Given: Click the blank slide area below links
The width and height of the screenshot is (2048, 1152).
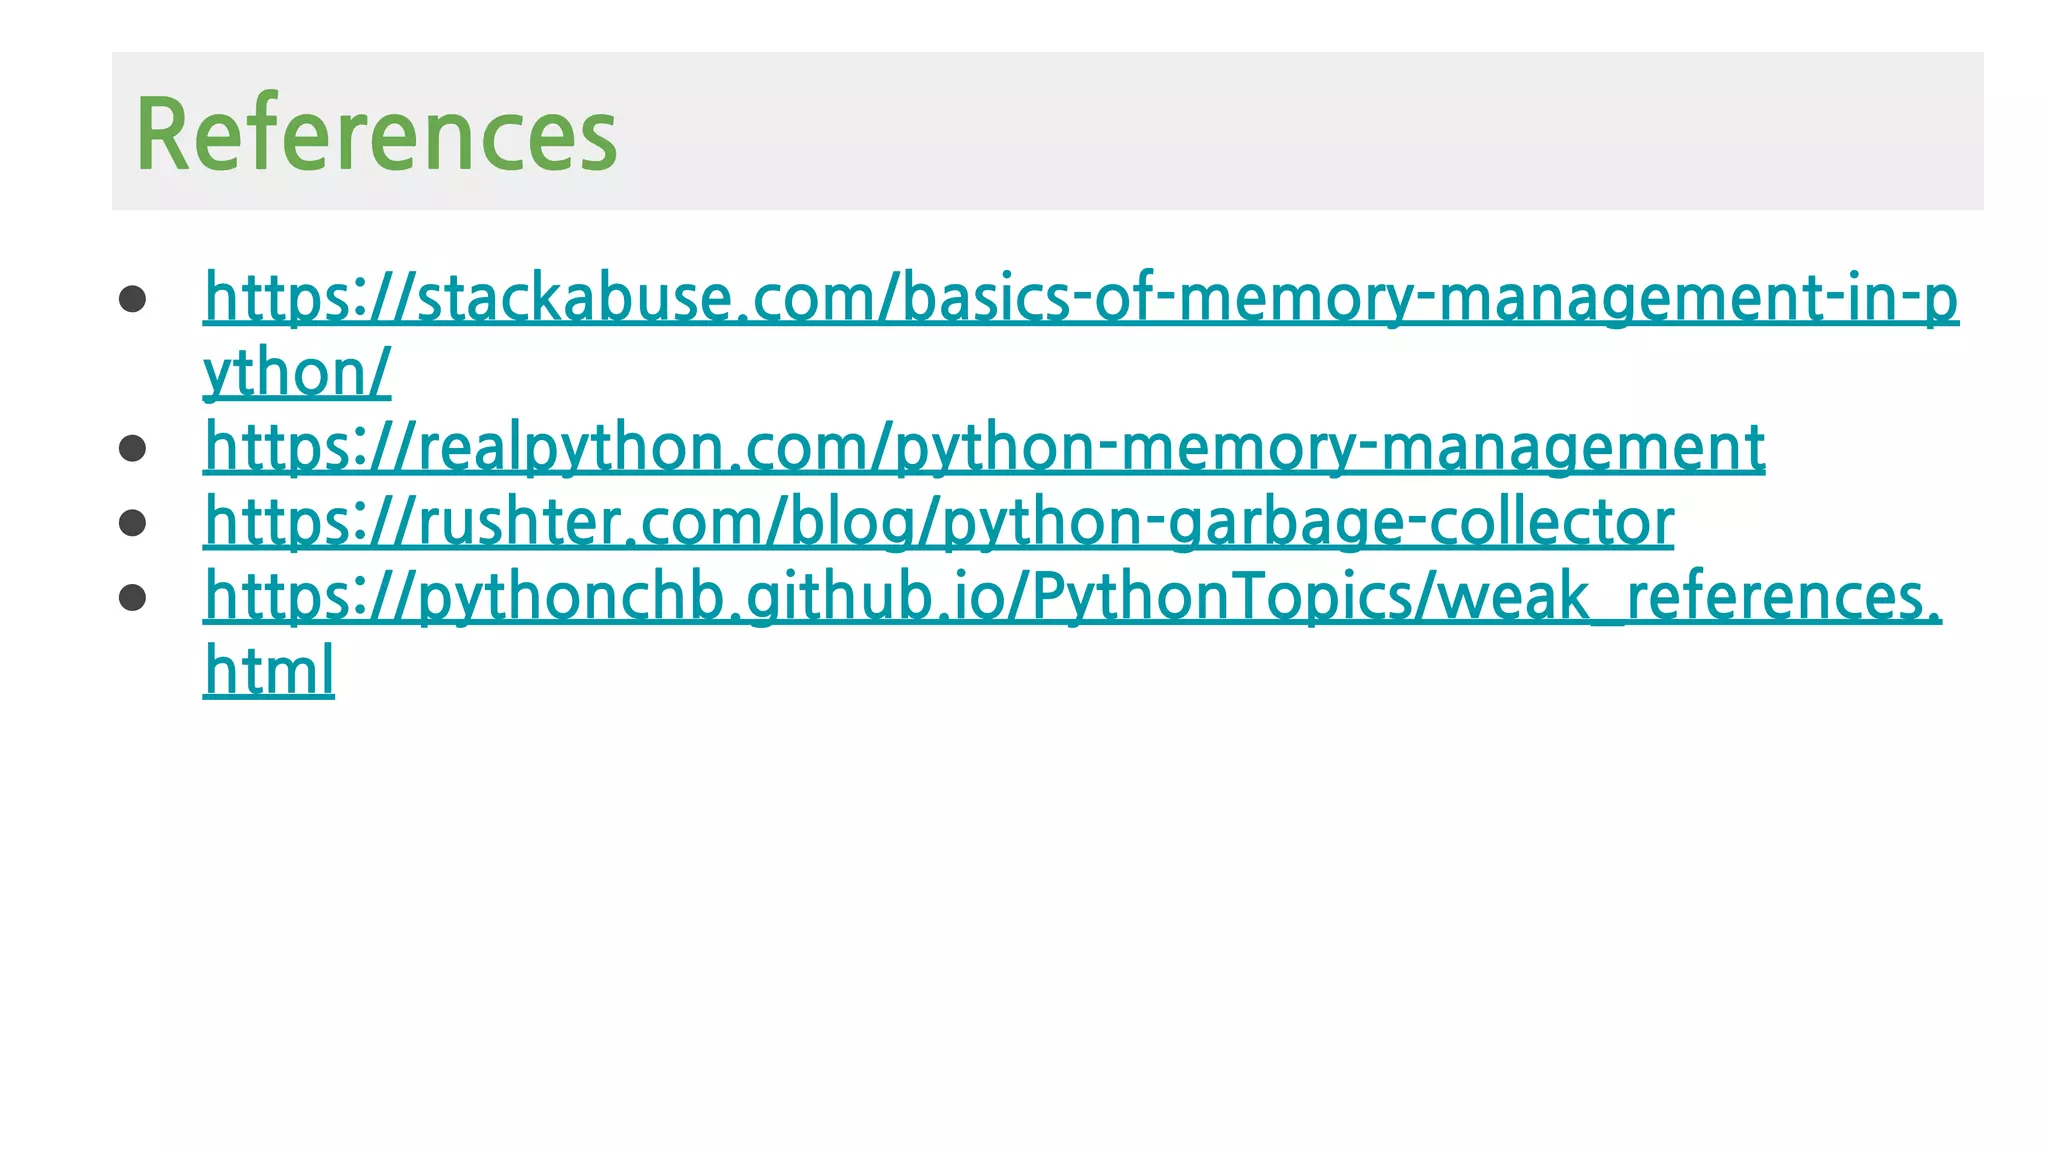Looking at the screenshot, I should [x=1024, y=920].
